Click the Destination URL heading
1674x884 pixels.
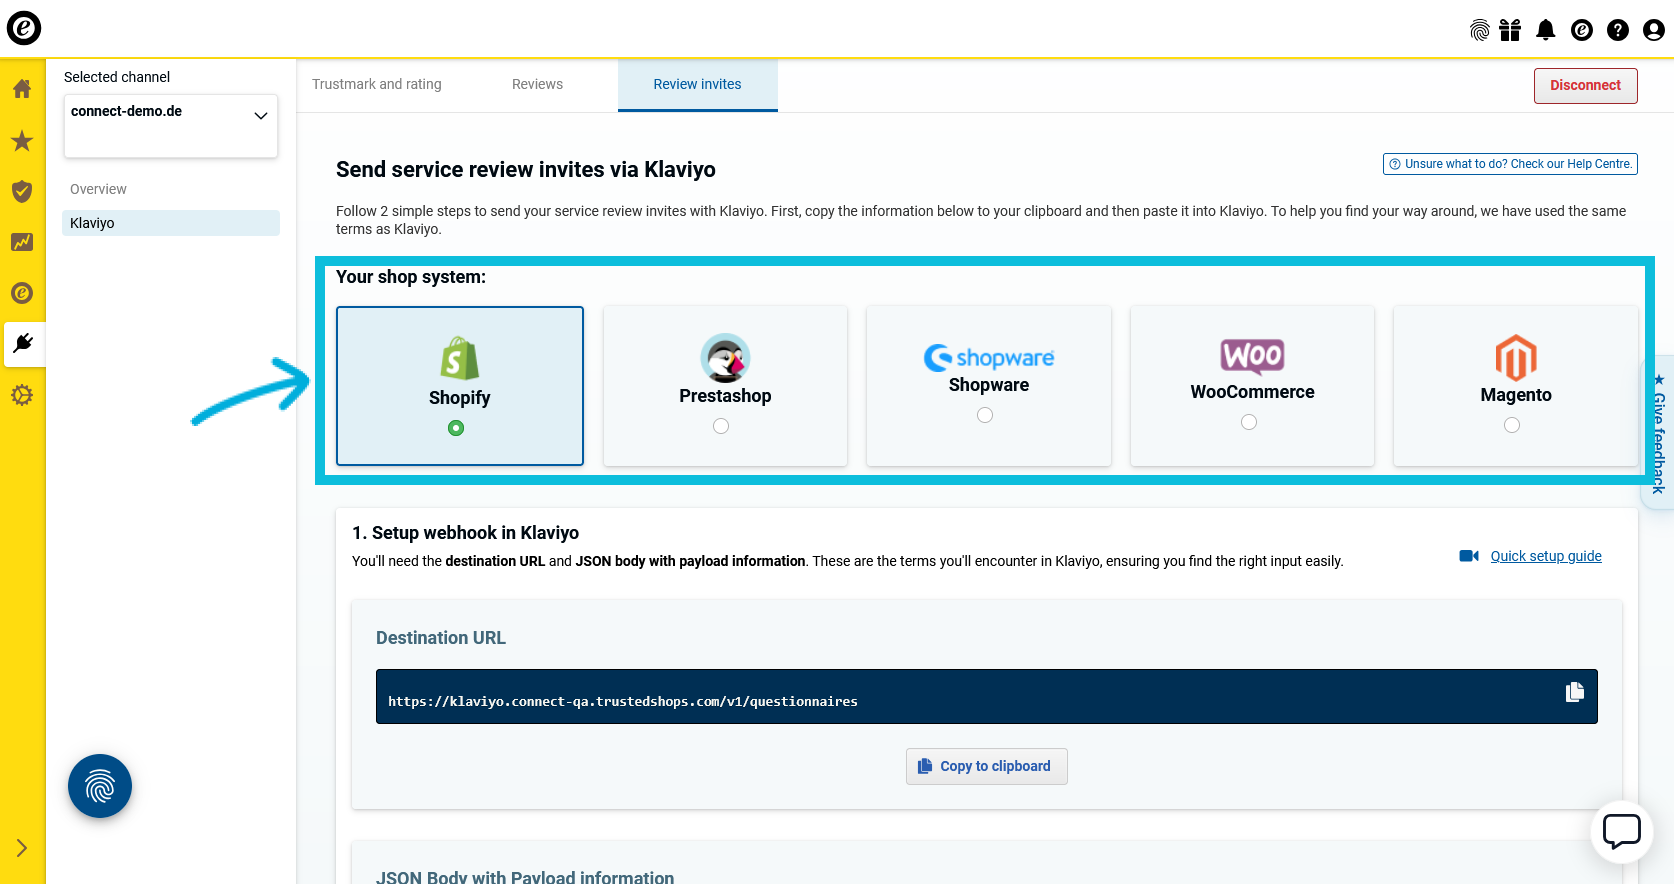441,638
